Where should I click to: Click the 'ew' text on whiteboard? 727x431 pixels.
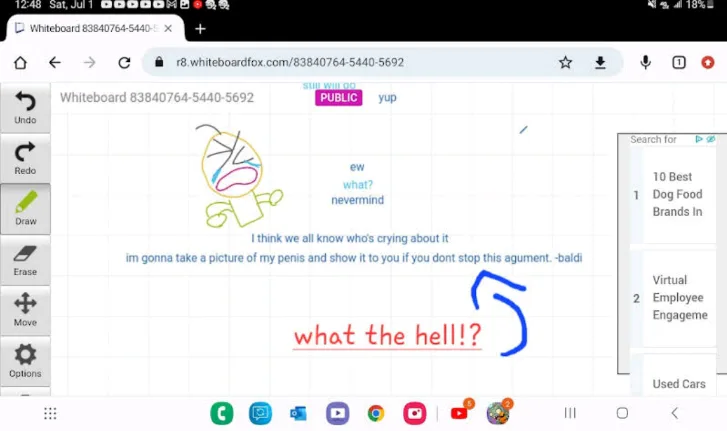[x=357, y=167]
